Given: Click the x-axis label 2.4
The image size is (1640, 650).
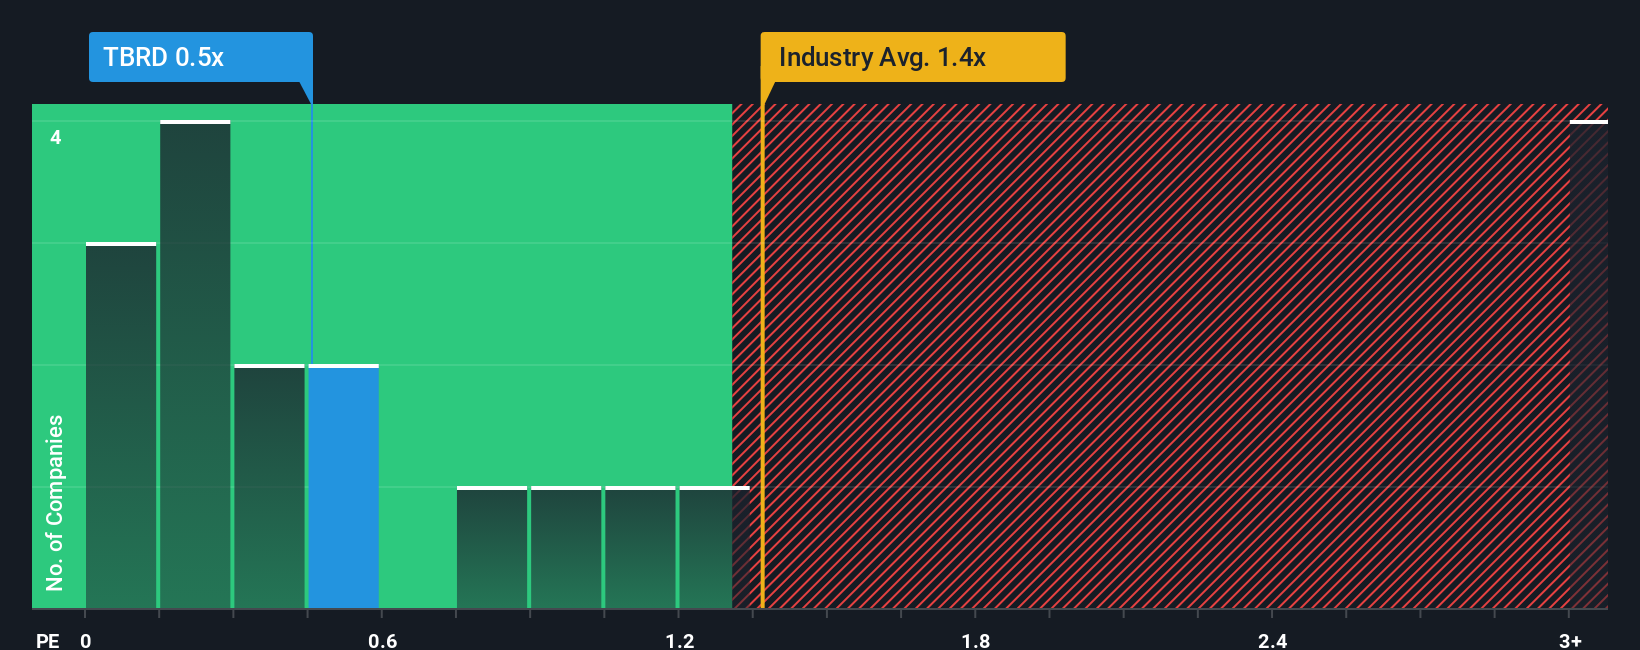Looking at the screenshot, I should click(x=1272, y=640).
